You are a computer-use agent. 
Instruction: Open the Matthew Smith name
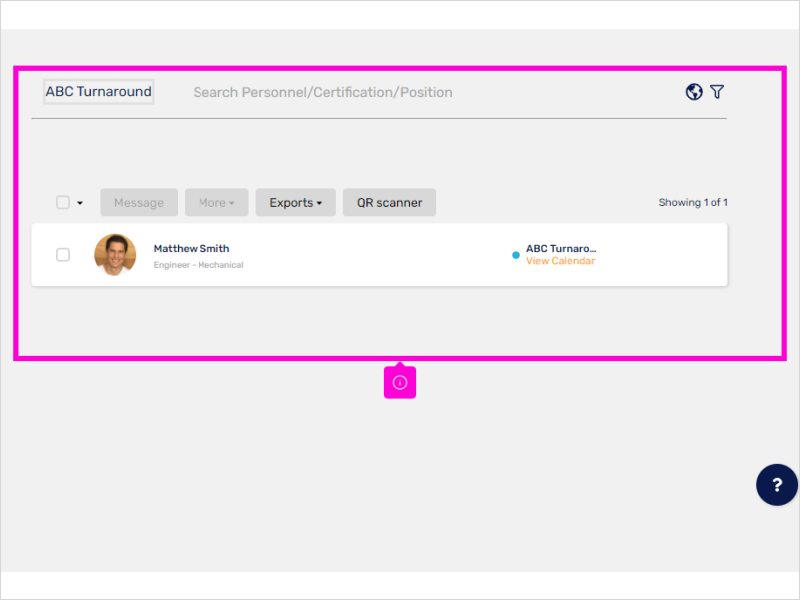click(191, 248)
